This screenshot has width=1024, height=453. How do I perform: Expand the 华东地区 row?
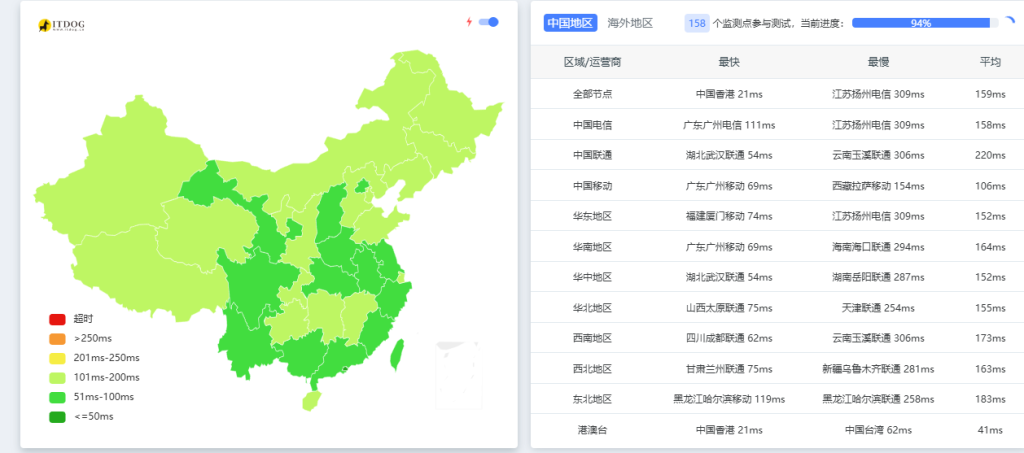pyautogui.click(x=592, y=216)
